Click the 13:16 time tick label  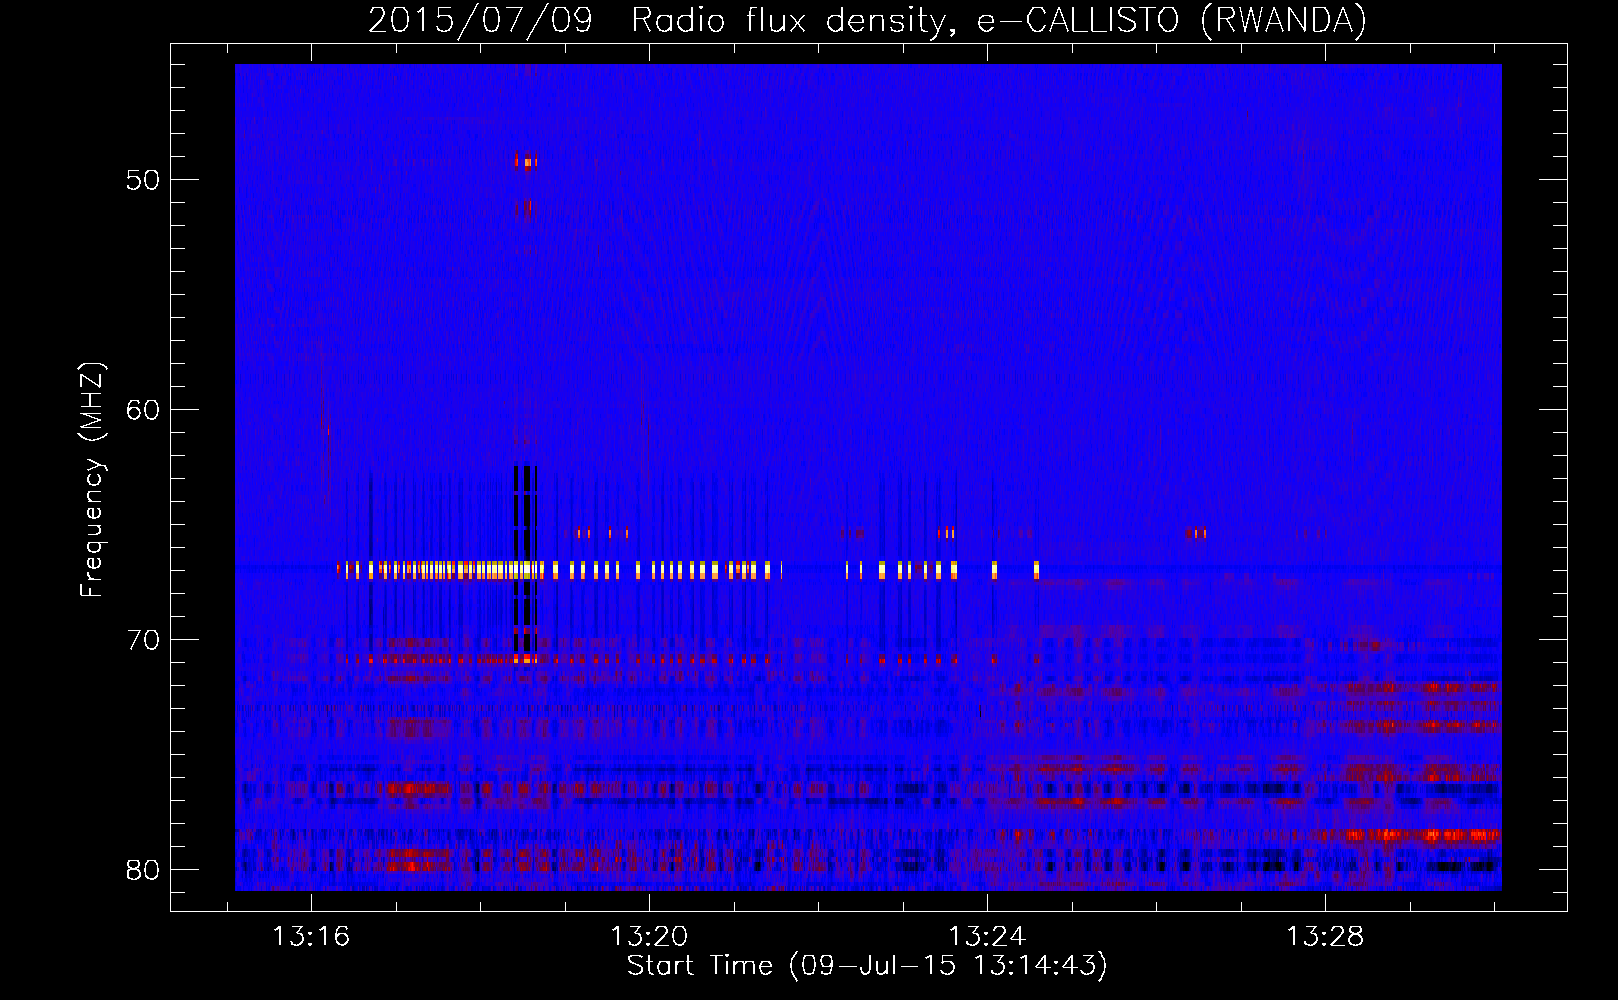pos(311,937)
